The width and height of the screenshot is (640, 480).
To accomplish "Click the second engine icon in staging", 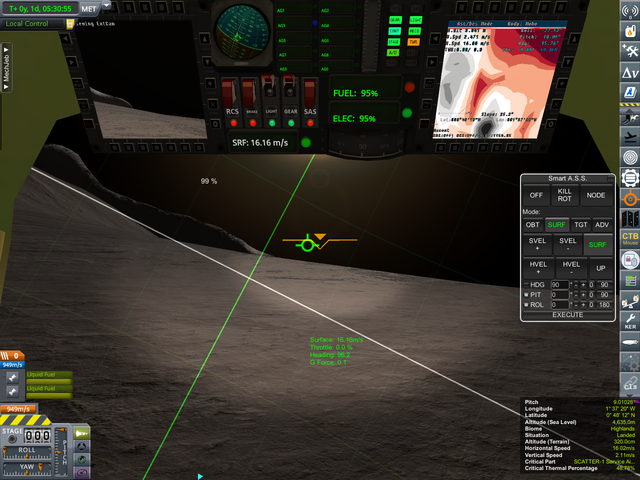I will (x=13, y=391).
